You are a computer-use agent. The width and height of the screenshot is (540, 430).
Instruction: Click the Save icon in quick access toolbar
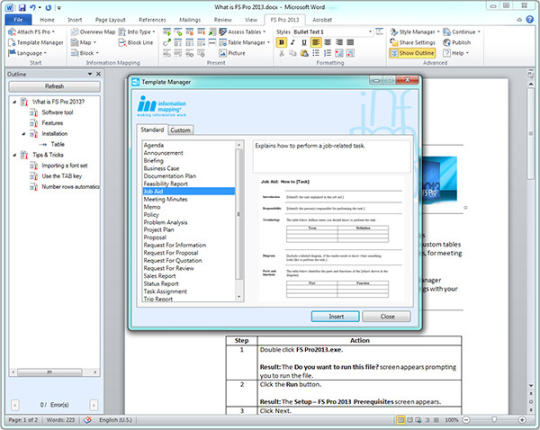coord(22,7)
